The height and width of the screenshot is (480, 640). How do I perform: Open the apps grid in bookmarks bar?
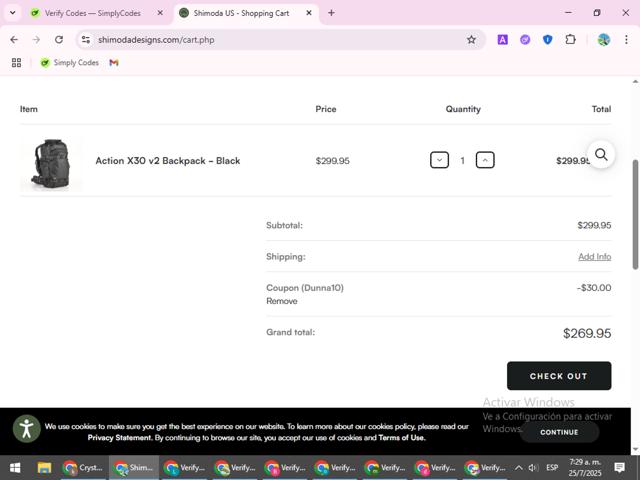pyautogui.click(x=16, y=62)
